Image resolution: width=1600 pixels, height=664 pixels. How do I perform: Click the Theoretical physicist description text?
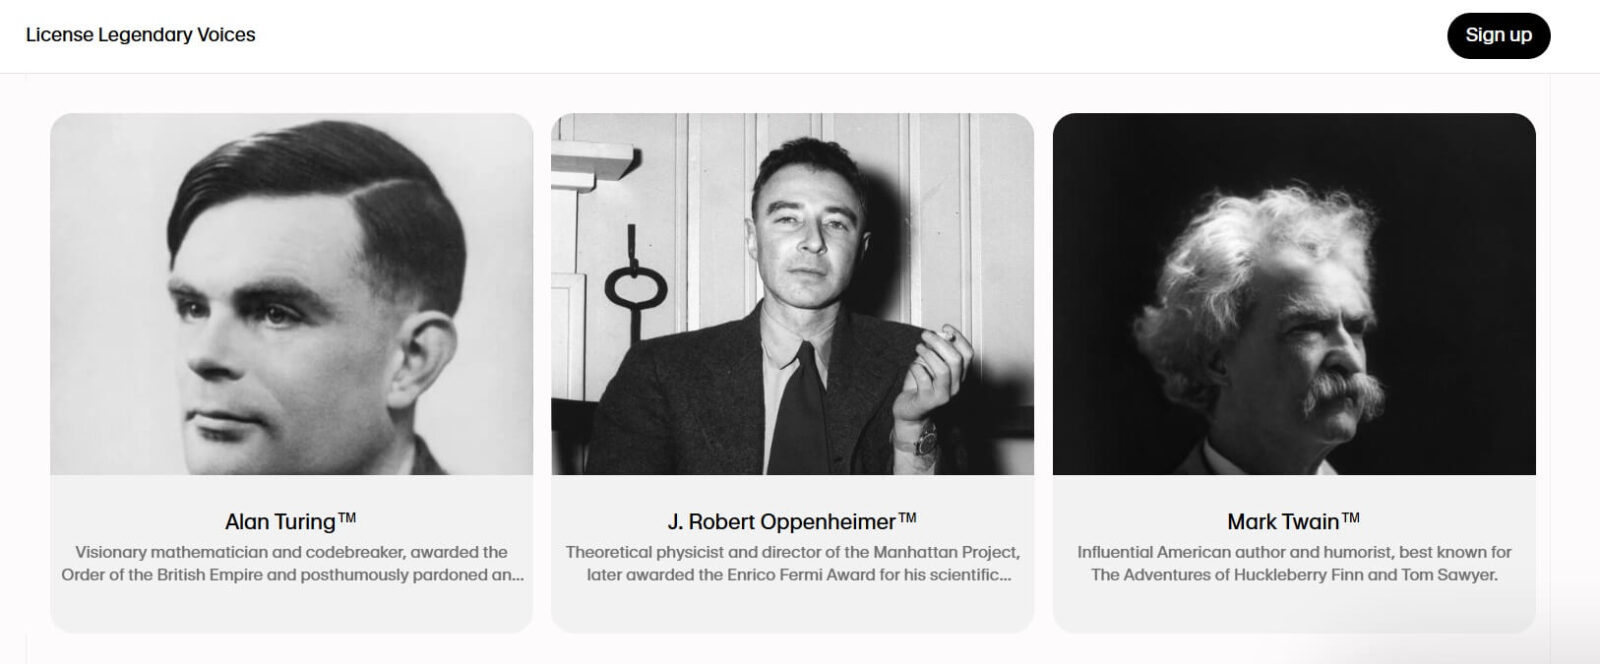click(792, 563)
